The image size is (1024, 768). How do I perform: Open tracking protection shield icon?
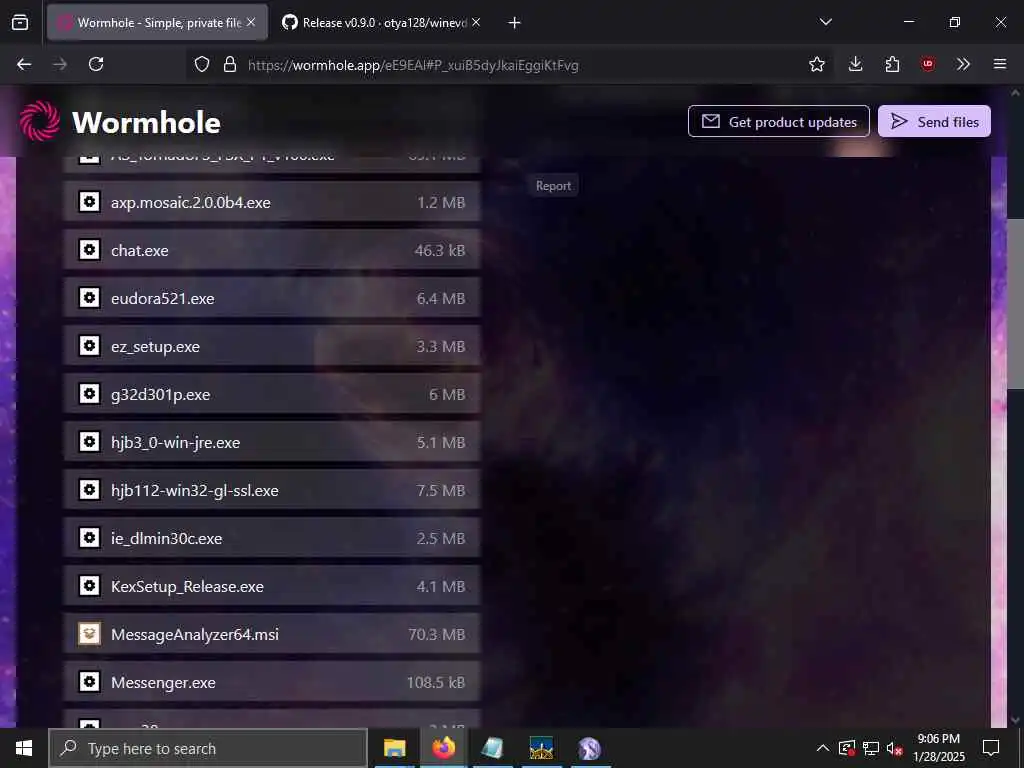point(202,64)
